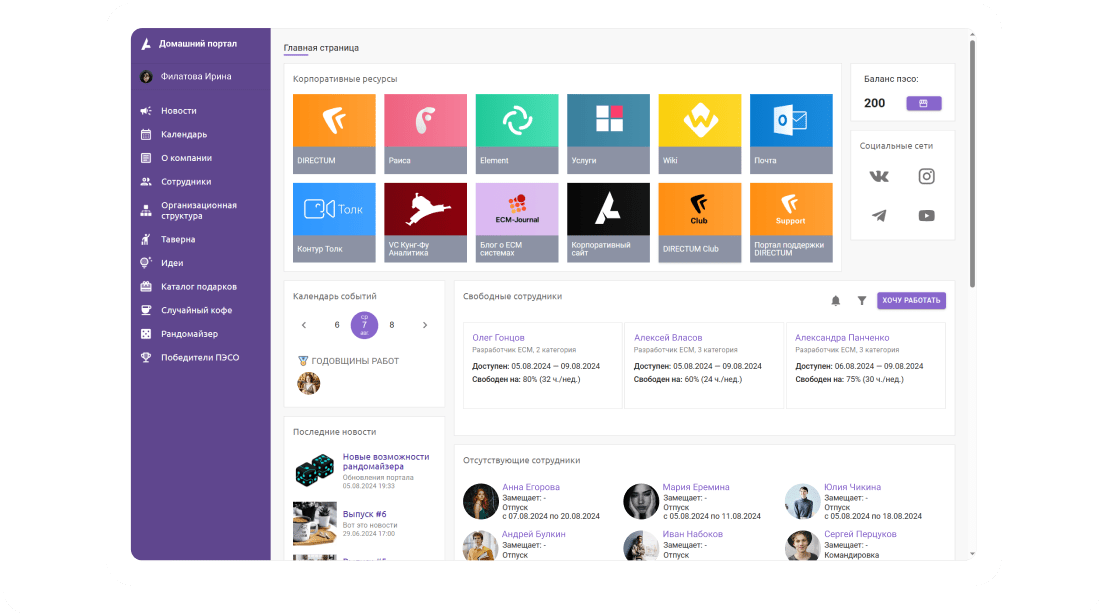The height and width of the screenshot is (613, 1100).
Task: Click Мария Еремина's avatar photo
Action: [641, 501]
